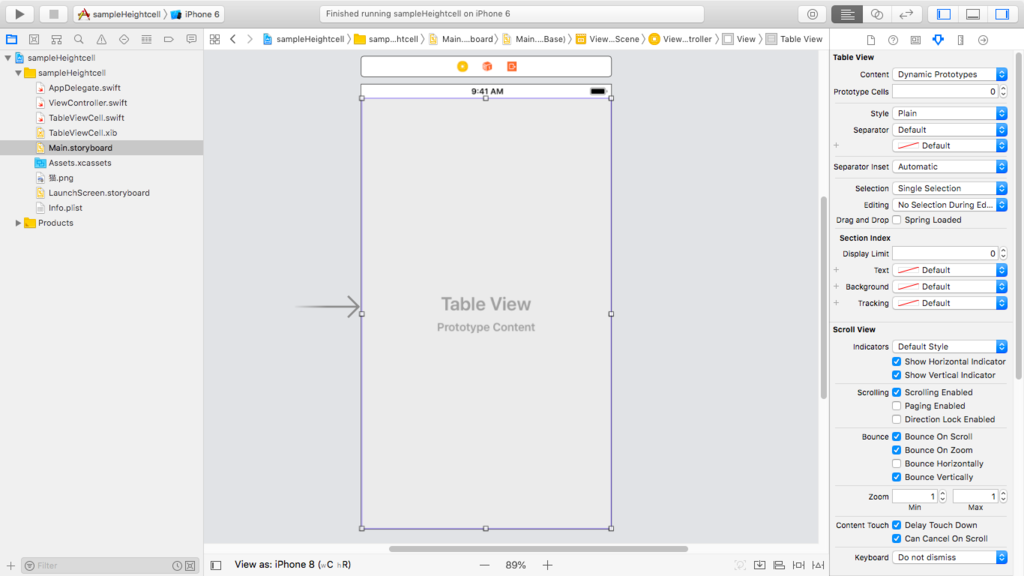Show the Version editor
Image resolution: width=1024 pixels, height=576 pixels.
coord(906,14)
